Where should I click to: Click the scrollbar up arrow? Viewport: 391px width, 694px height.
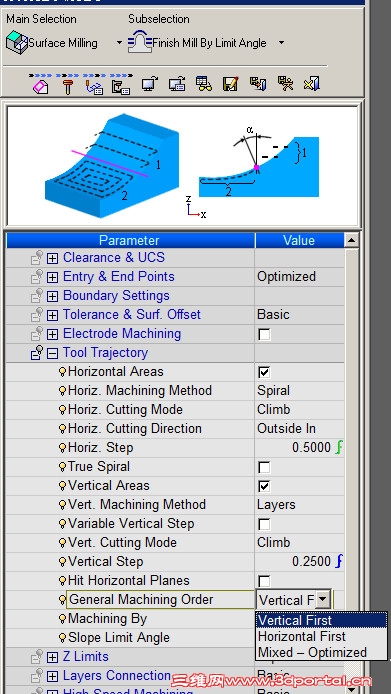click(352, 240)
